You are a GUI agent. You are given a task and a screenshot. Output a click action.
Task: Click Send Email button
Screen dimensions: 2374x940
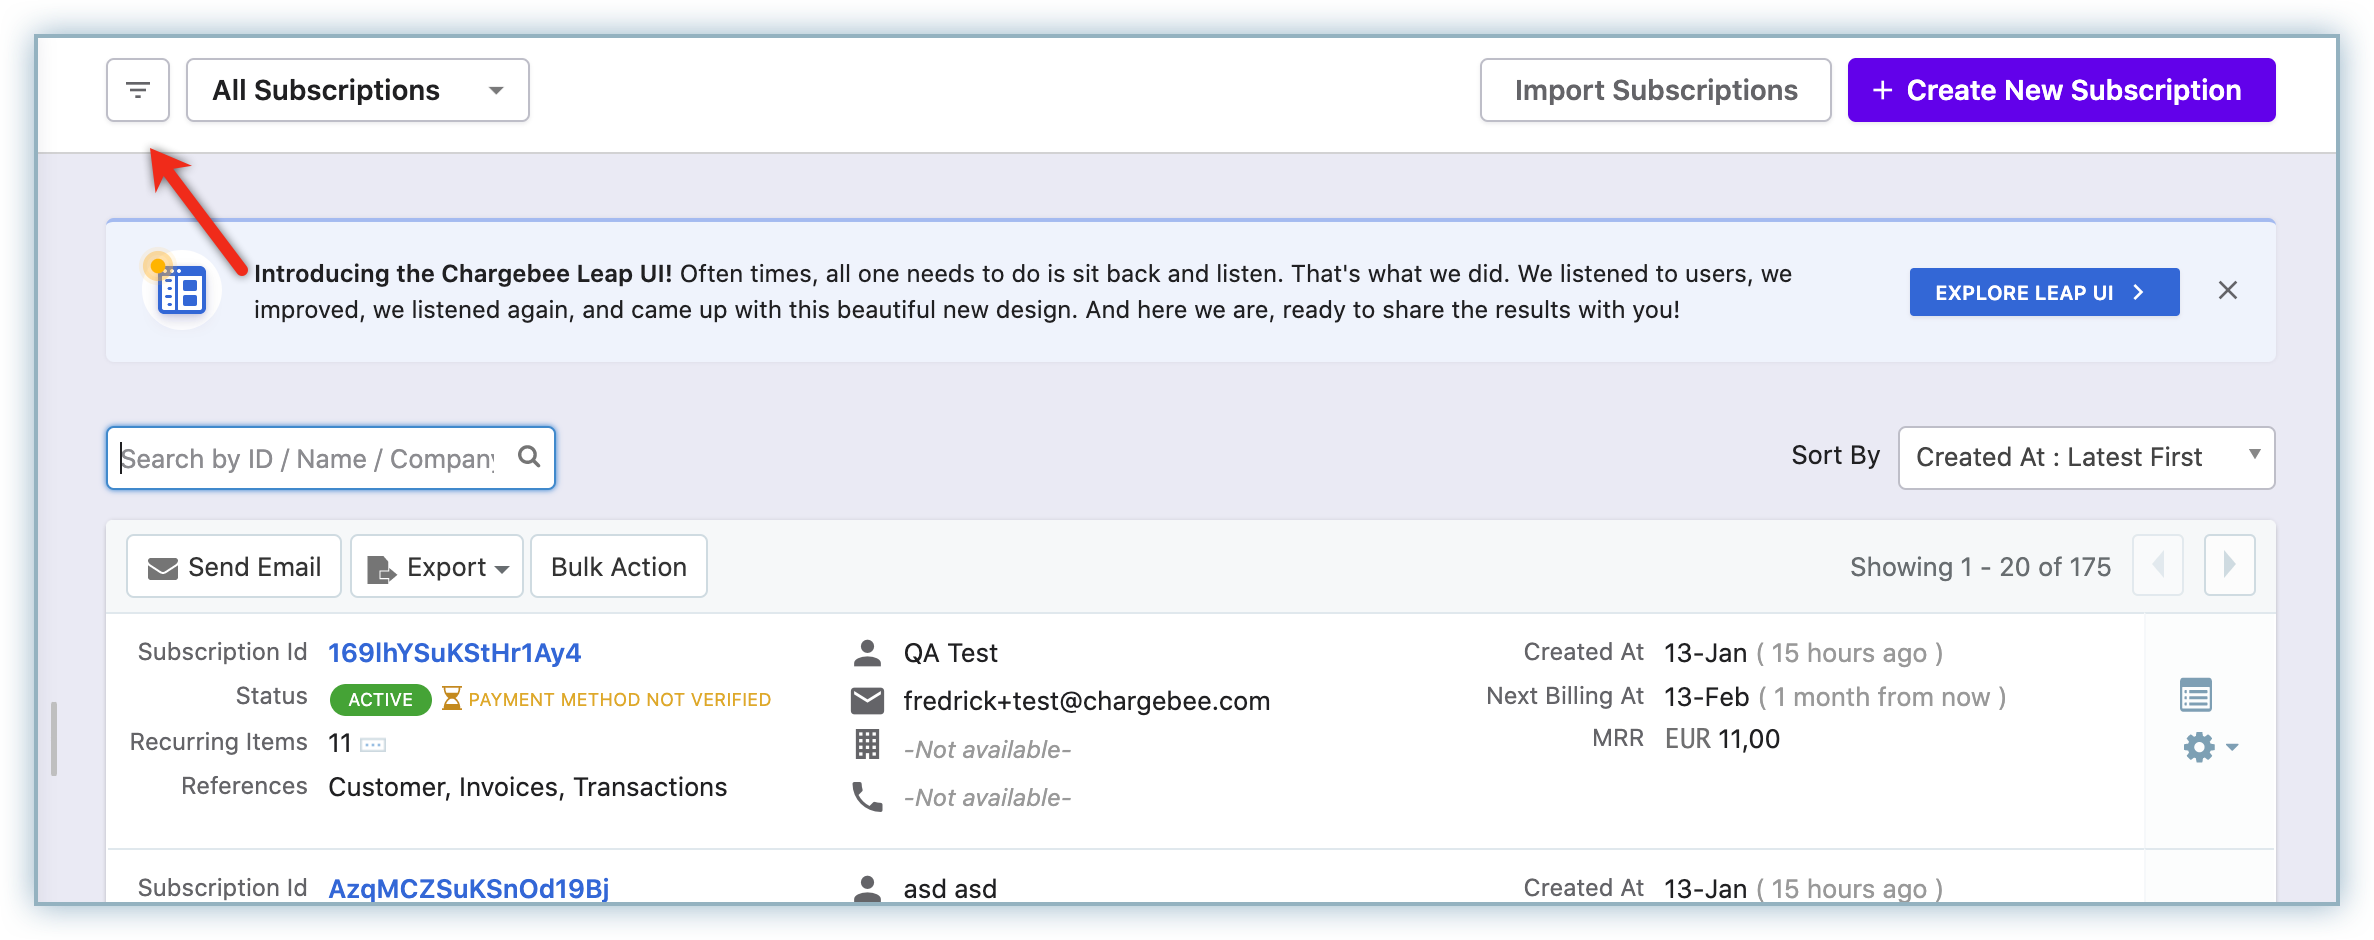(234, 567)
